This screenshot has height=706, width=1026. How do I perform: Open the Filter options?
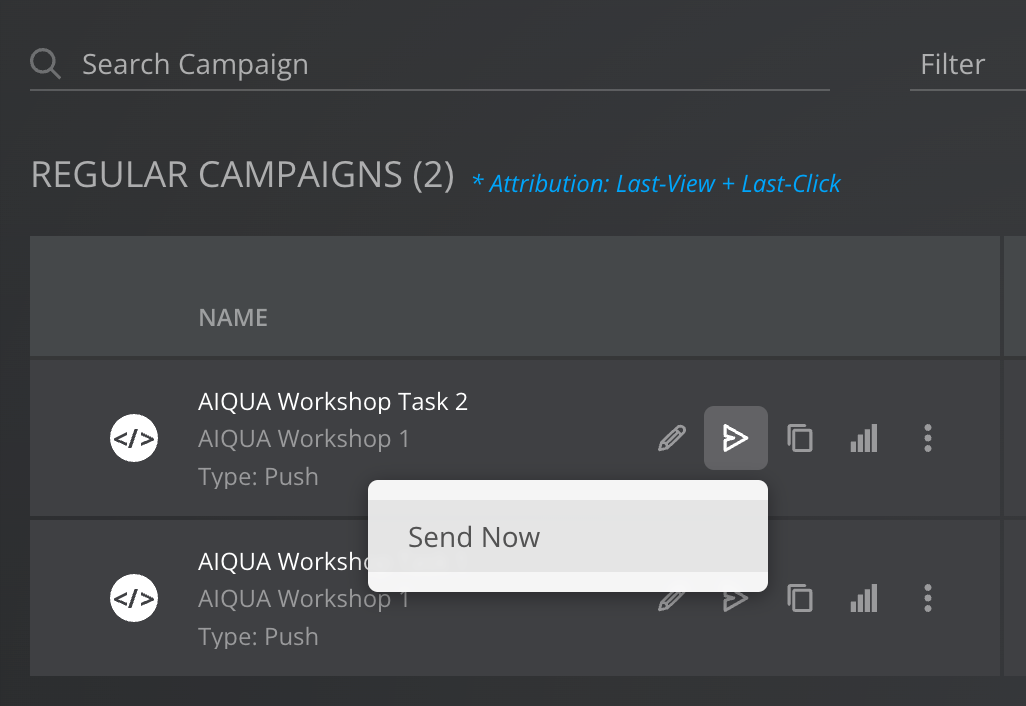pos(951,63)
